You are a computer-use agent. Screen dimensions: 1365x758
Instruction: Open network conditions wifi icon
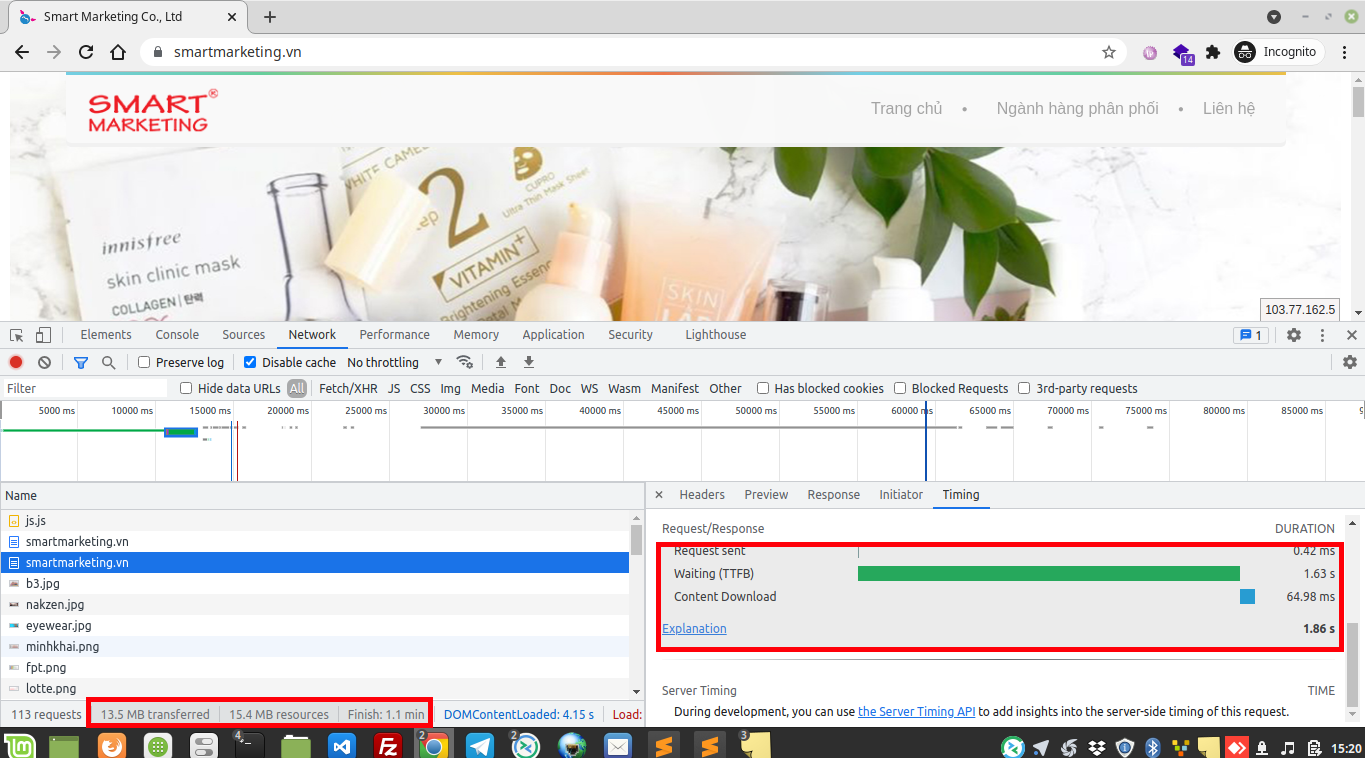[464, 362]
